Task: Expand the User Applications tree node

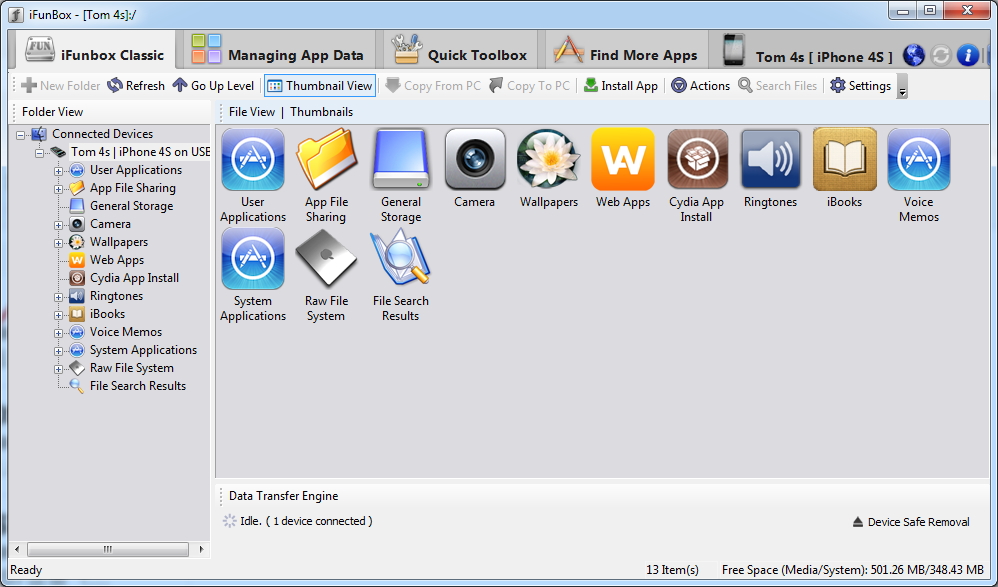Action: tap(59, 170)
